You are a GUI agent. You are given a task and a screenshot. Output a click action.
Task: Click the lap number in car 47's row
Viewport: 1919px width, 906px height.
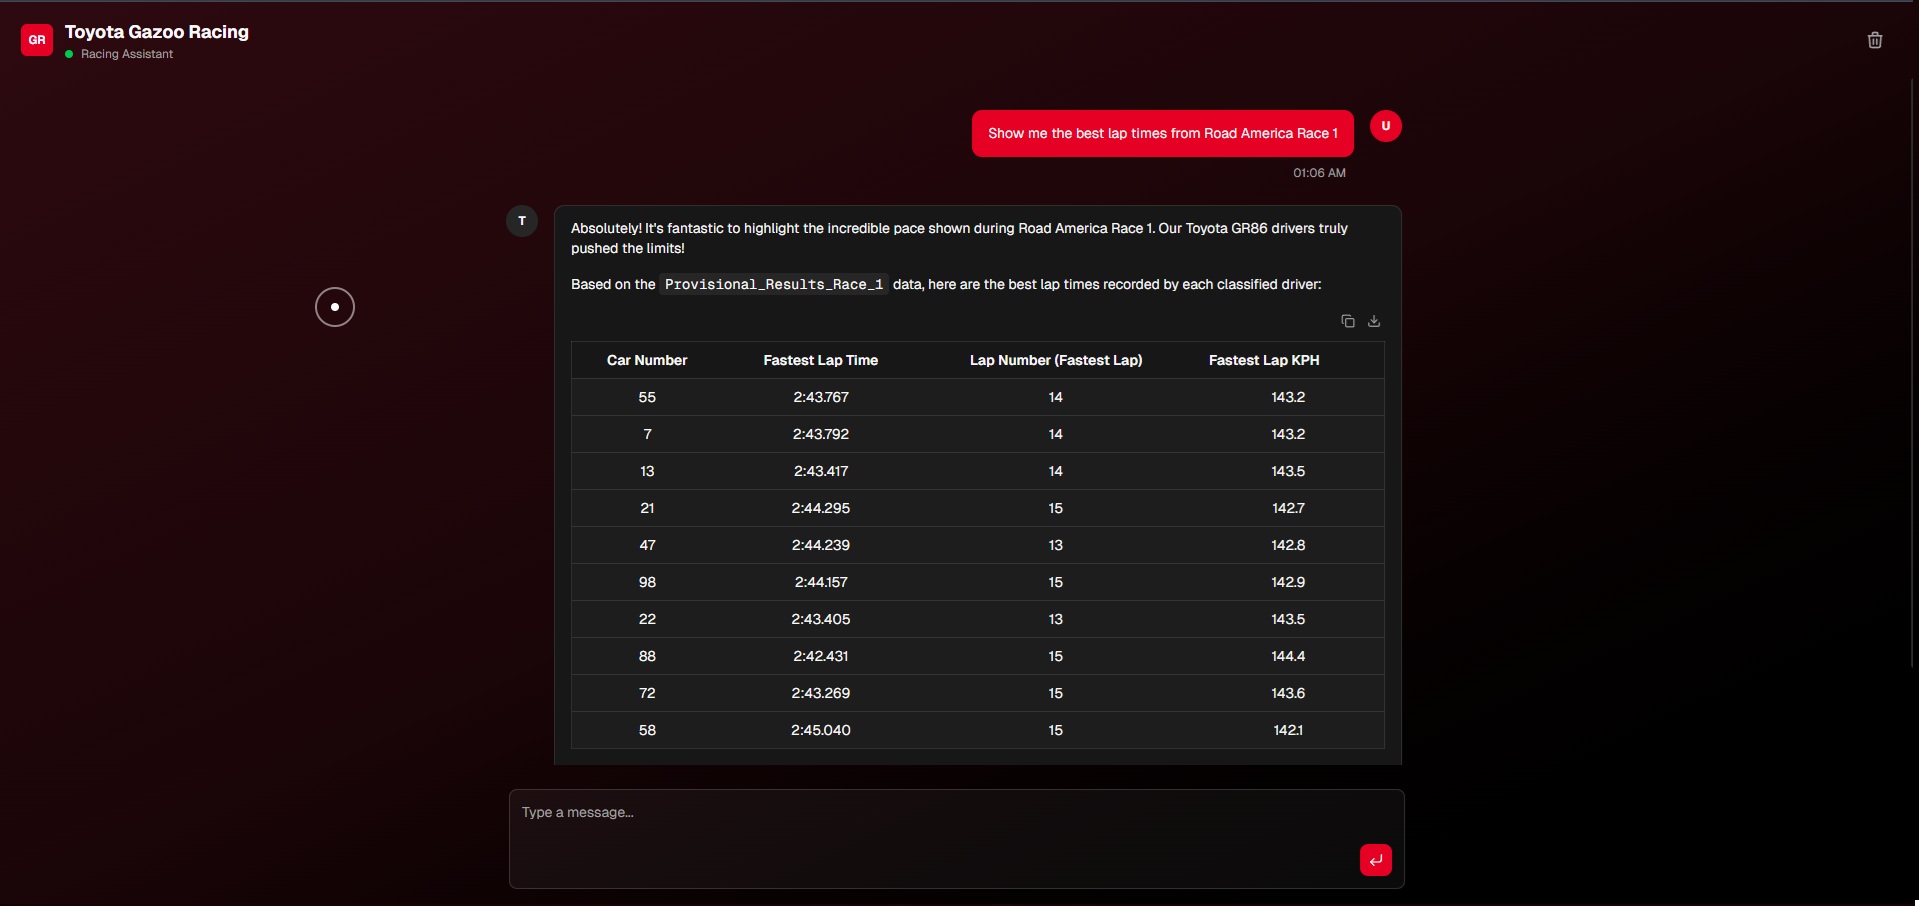[1055, 545]
